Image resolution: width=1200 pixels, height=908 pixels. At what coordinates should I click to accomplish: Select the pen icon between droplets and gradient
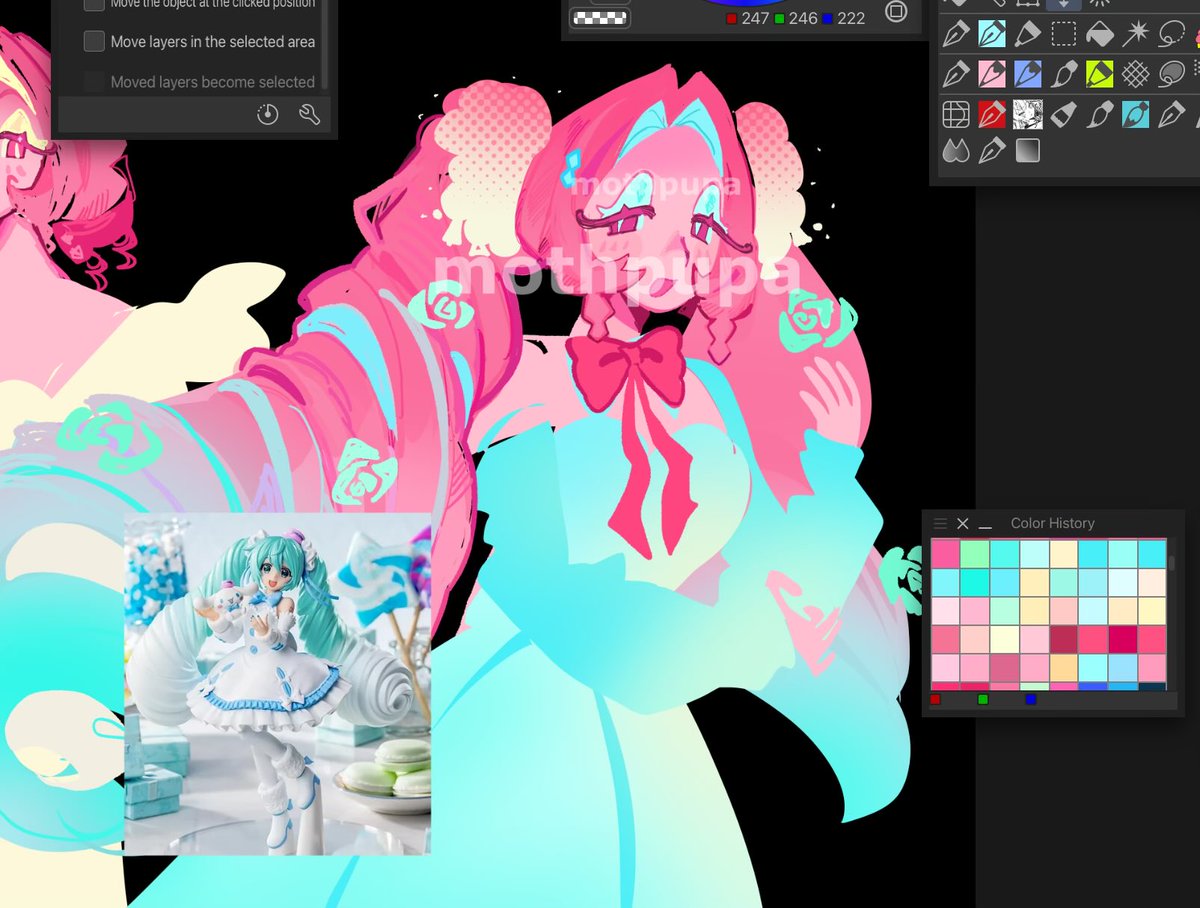point(991,151)
